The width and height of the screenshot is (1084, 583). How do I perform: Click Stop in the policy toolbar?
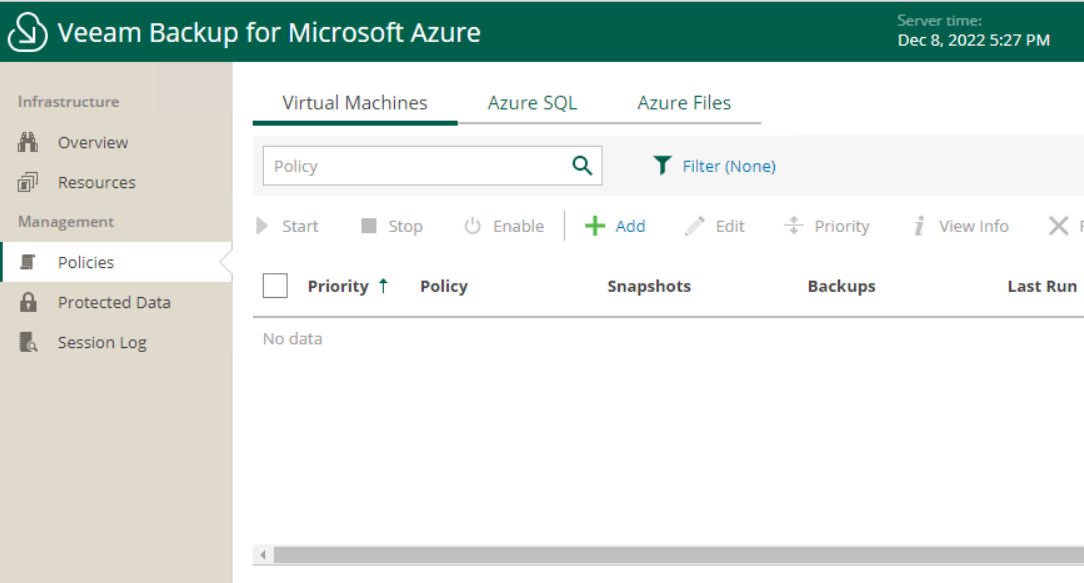(391, 226)
